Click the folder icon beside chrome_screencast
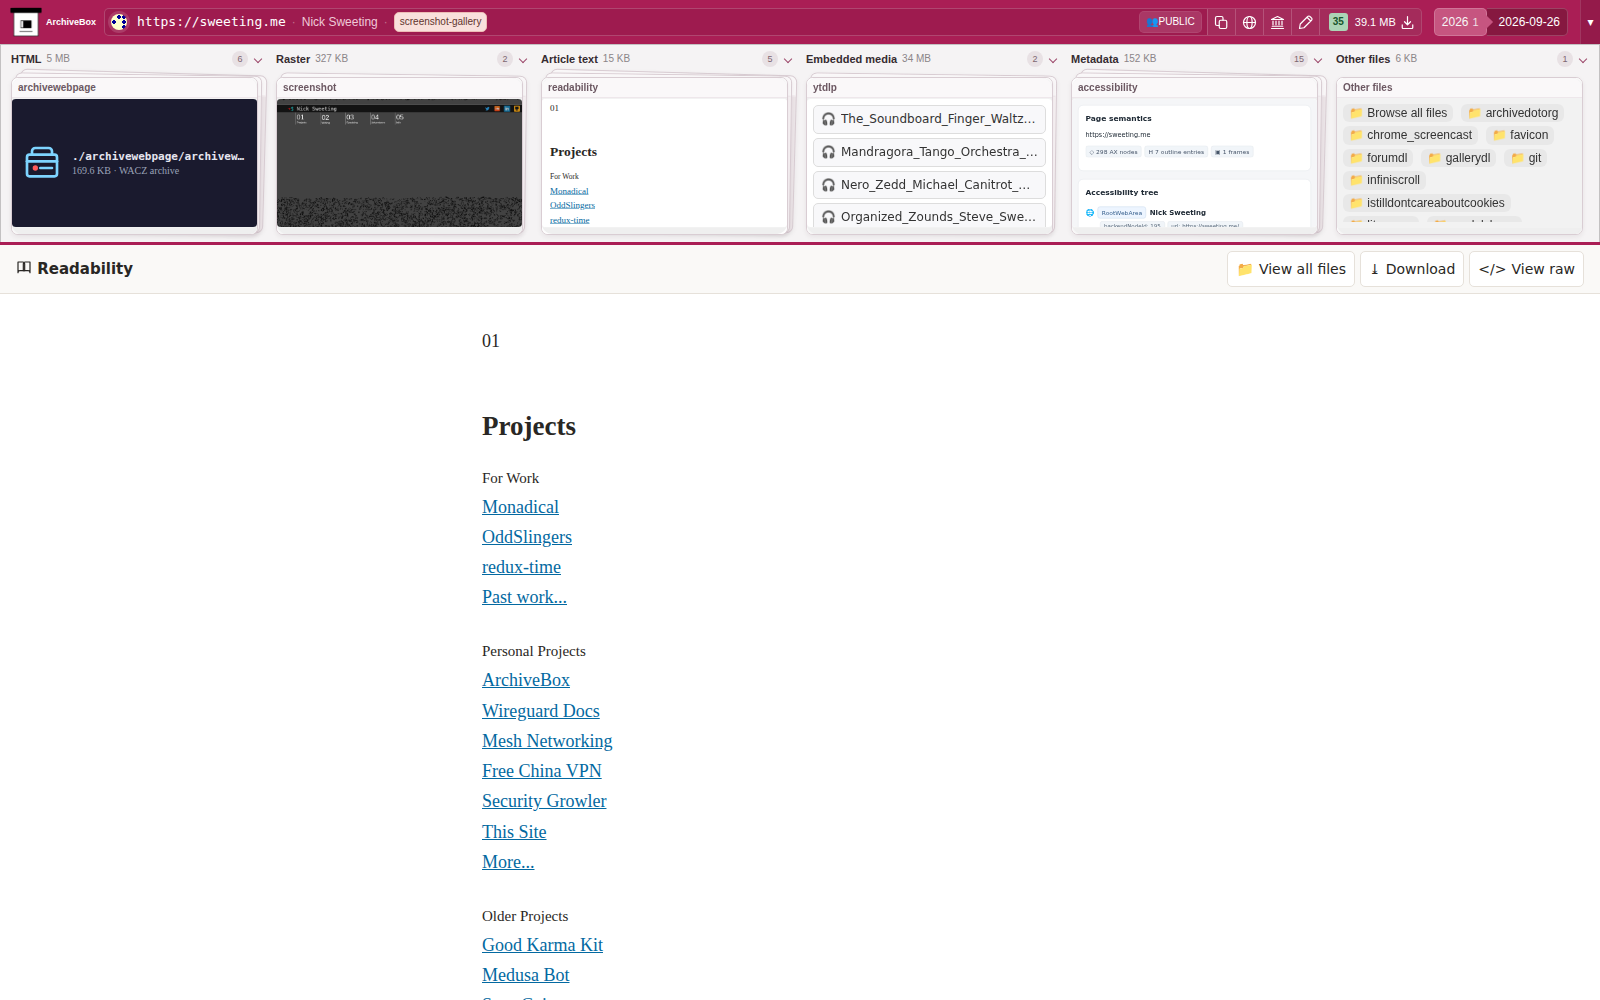 (1356, 135)
